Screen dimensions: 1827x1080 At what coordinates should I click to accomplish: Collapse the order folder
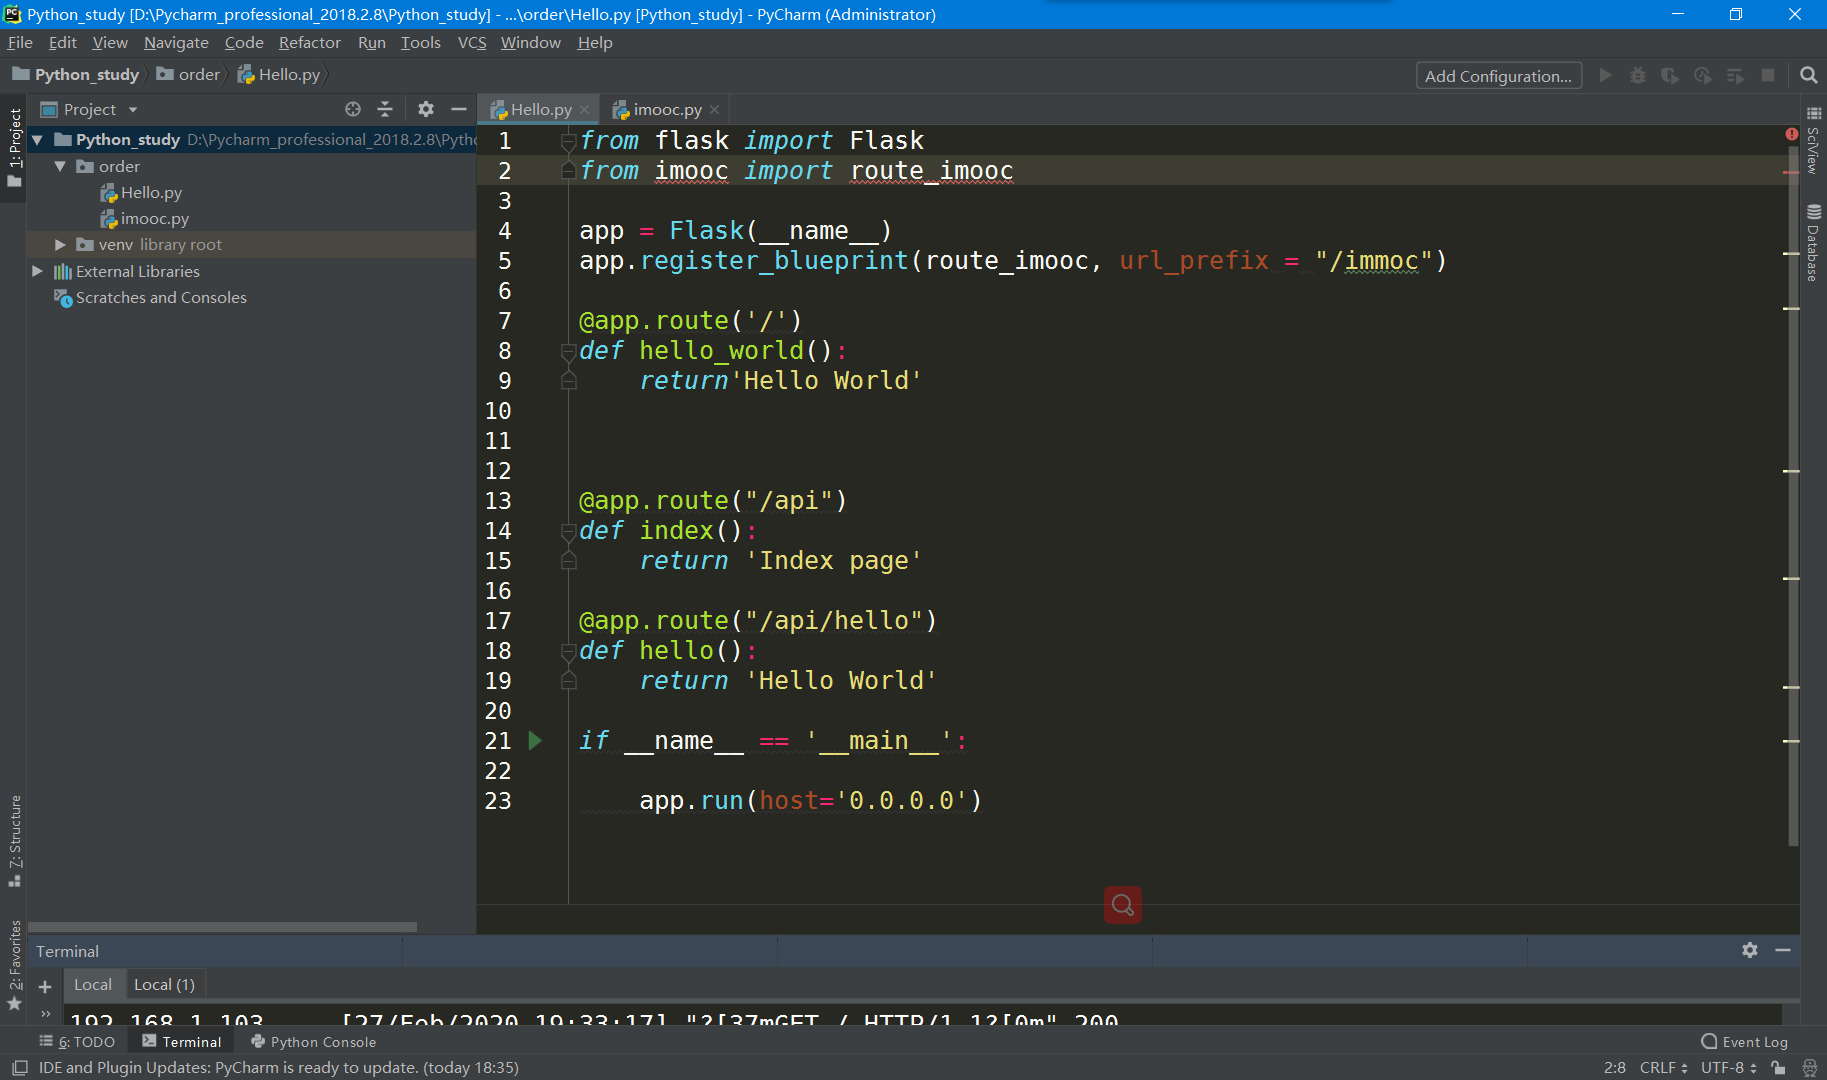click(60, 166)
